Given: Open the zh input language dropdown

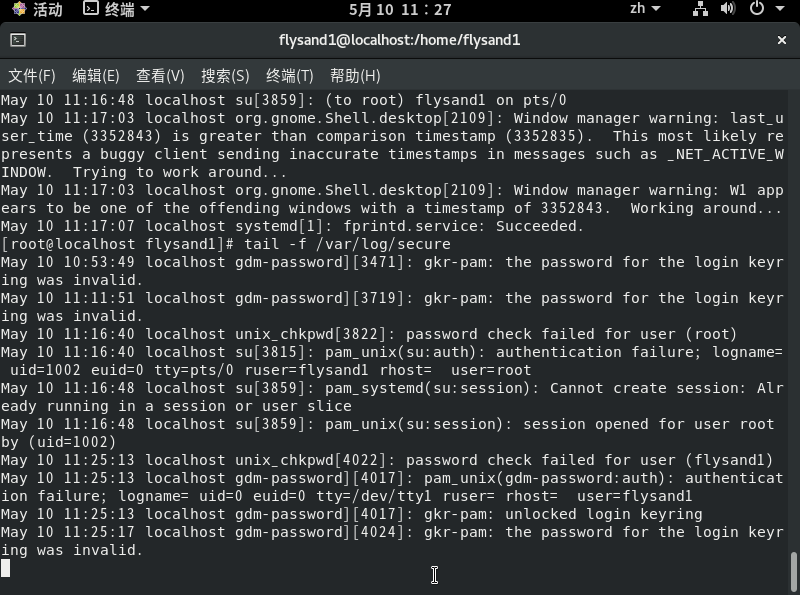Looking at the screenshot, I should (644, 9).
